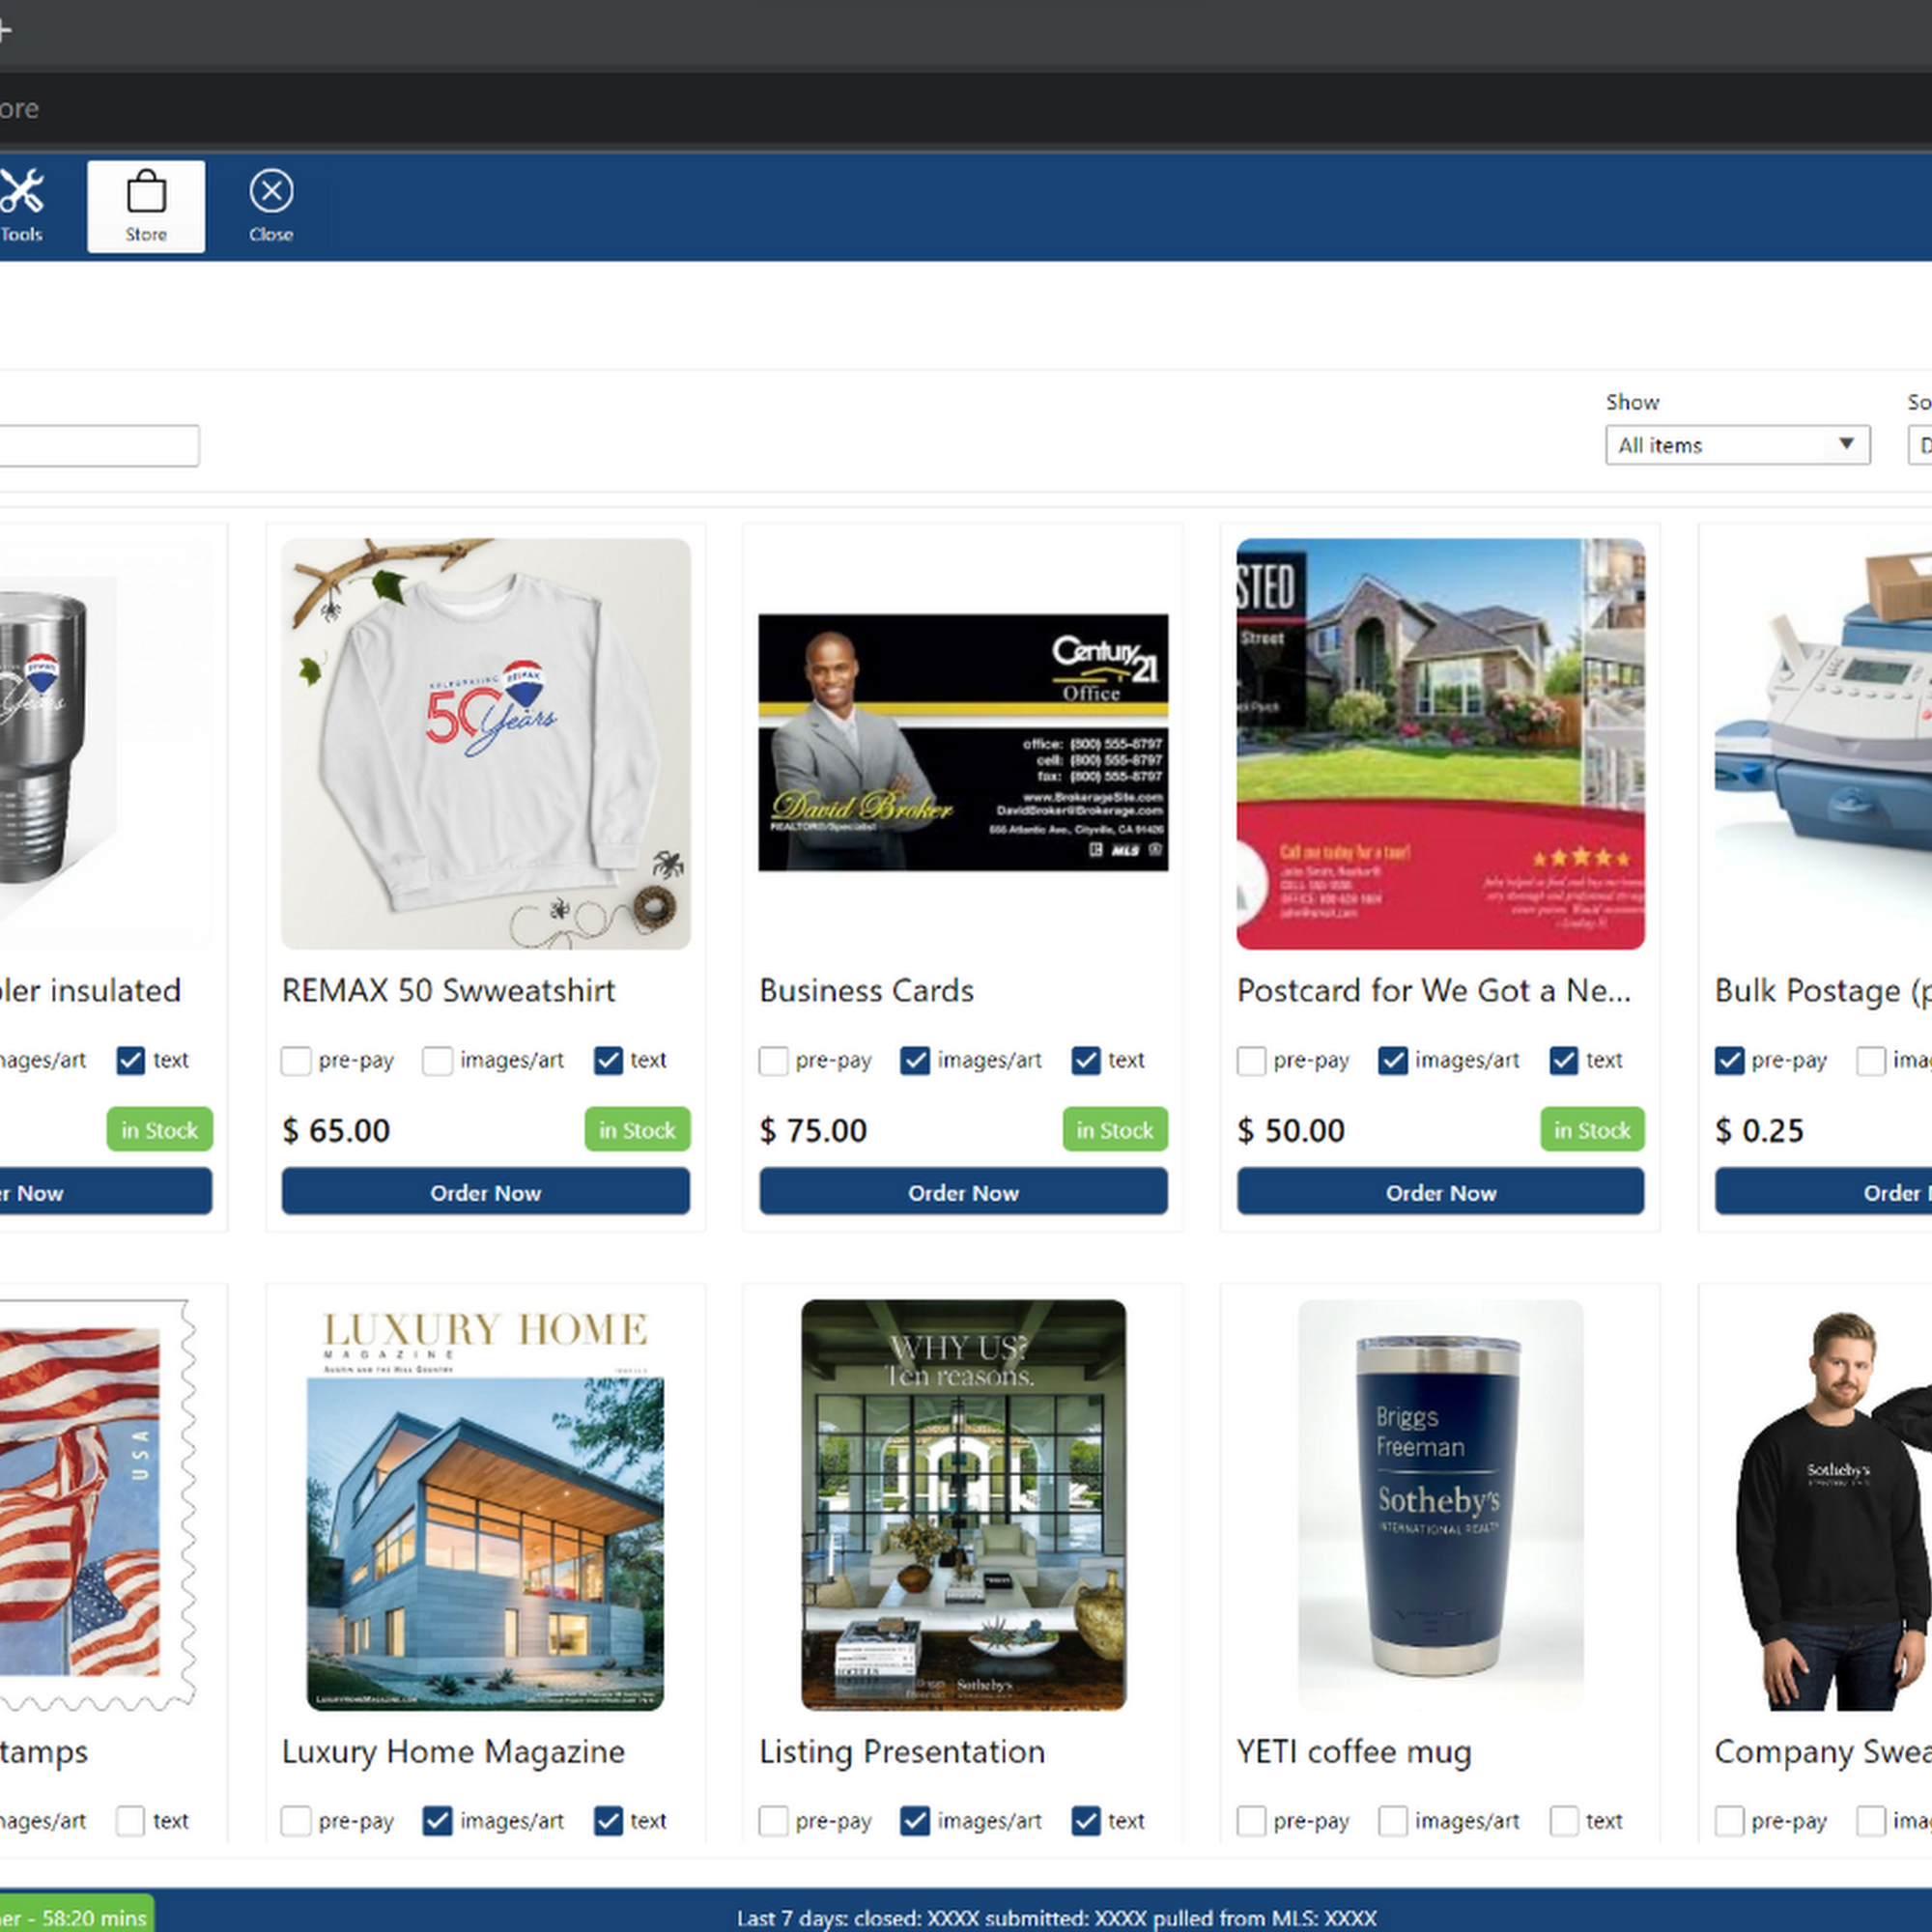Click Order Now under REMAX 50 Swweatshirt

point(485,1192)
